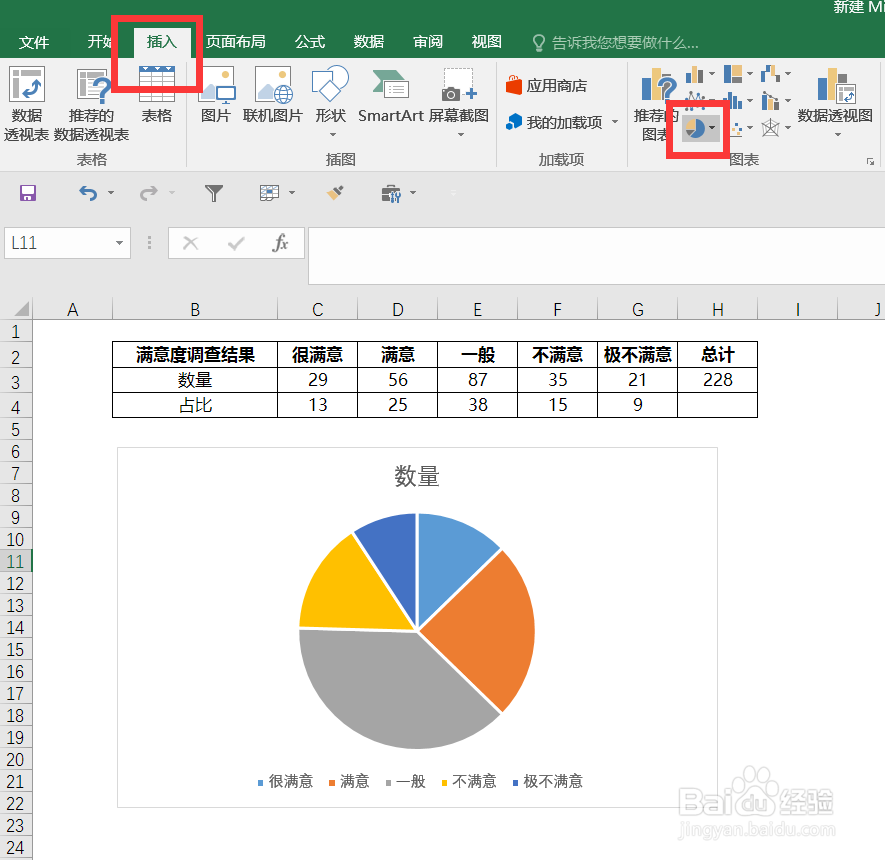Viewport: 885px width, 860px height.
Task: Click the Name Box showing L11
Action: coord(59,243)
